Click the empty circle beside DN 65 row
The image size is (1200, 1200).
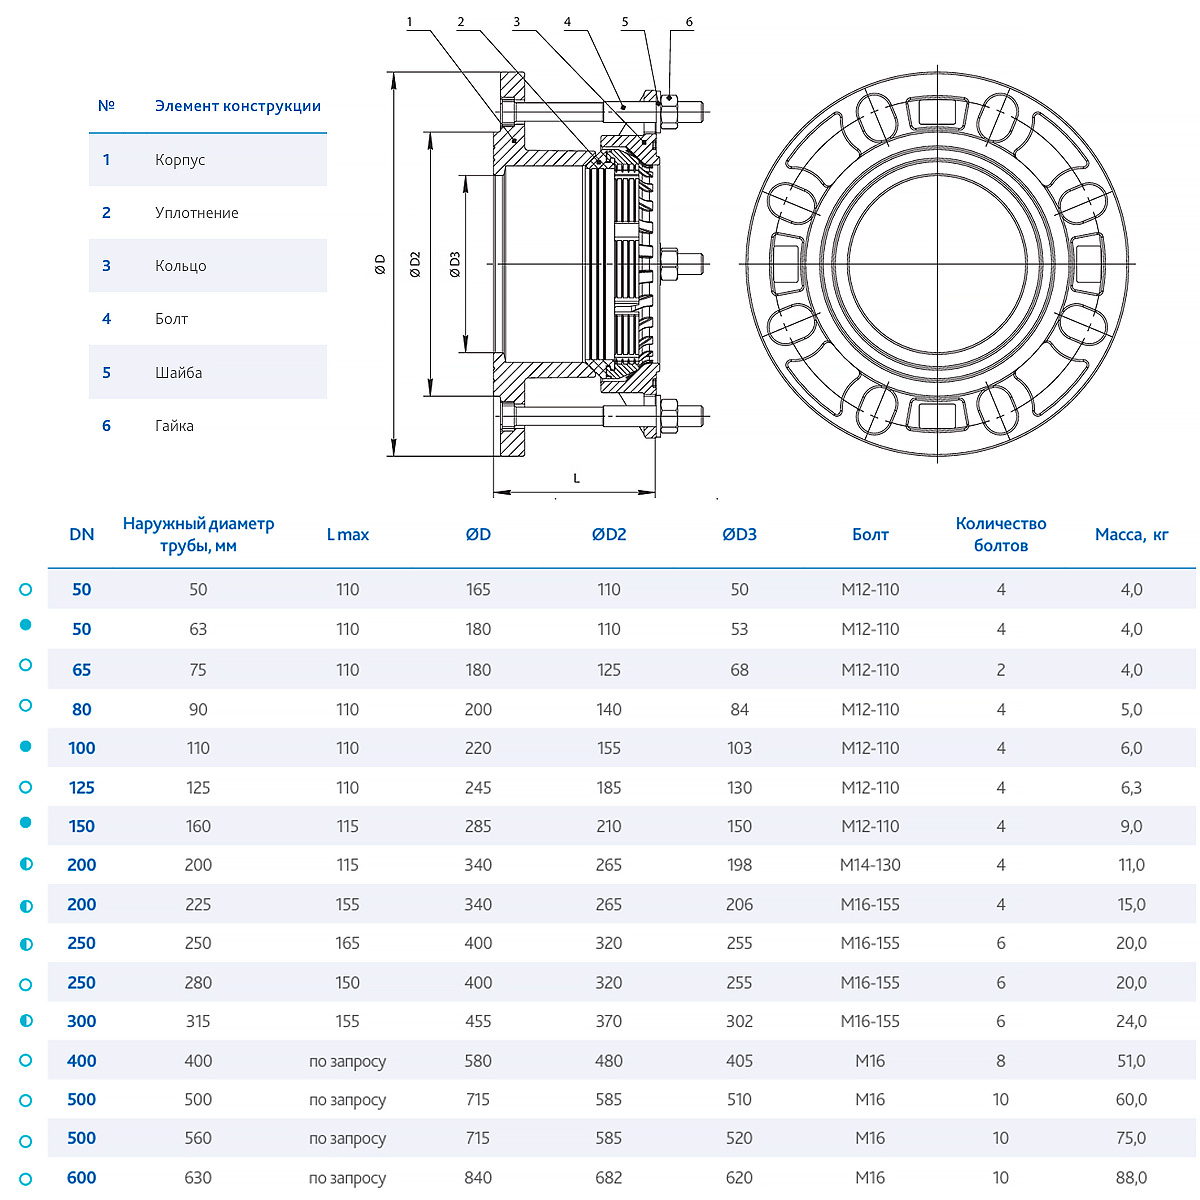click(26, 665)
